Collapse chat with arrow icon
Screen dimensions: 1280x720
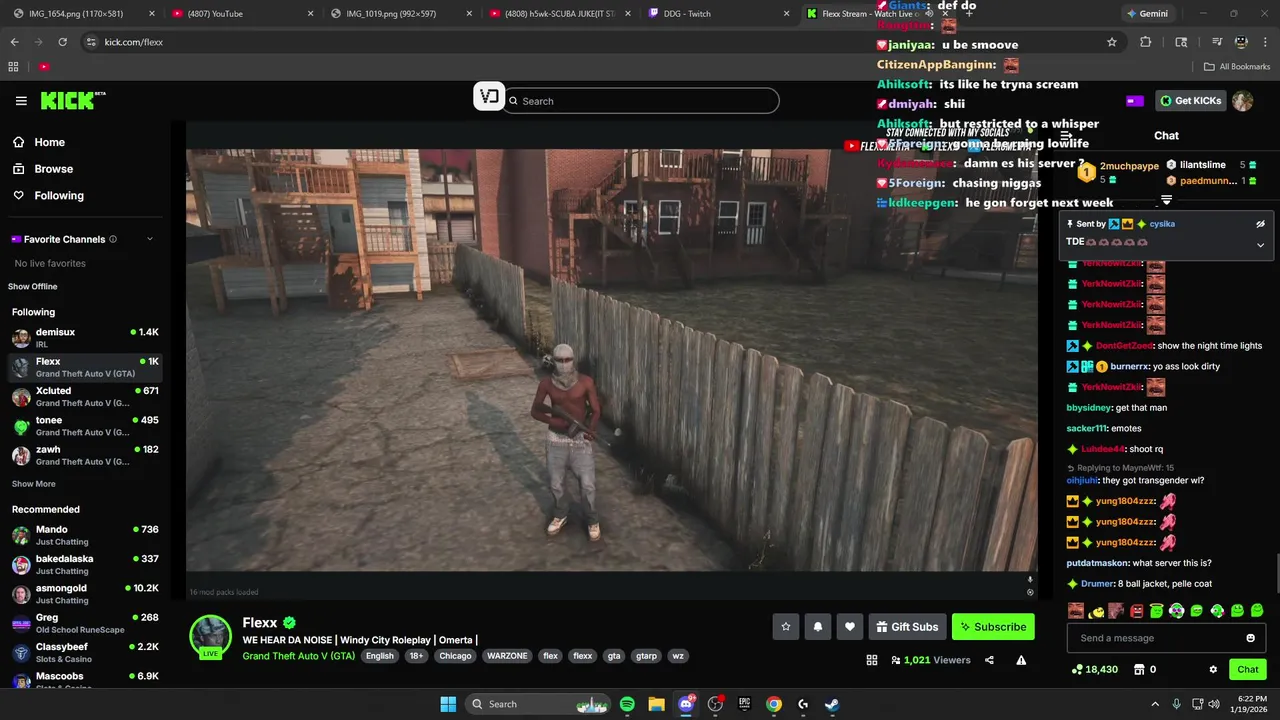click(1066, 135)
